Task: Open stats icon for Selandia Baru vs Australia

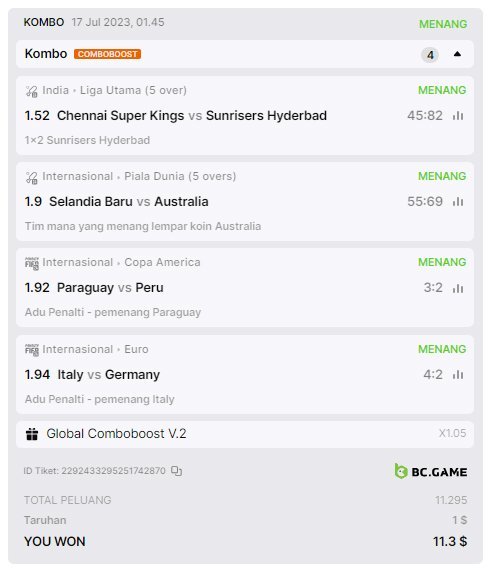Action: [458, 201]
